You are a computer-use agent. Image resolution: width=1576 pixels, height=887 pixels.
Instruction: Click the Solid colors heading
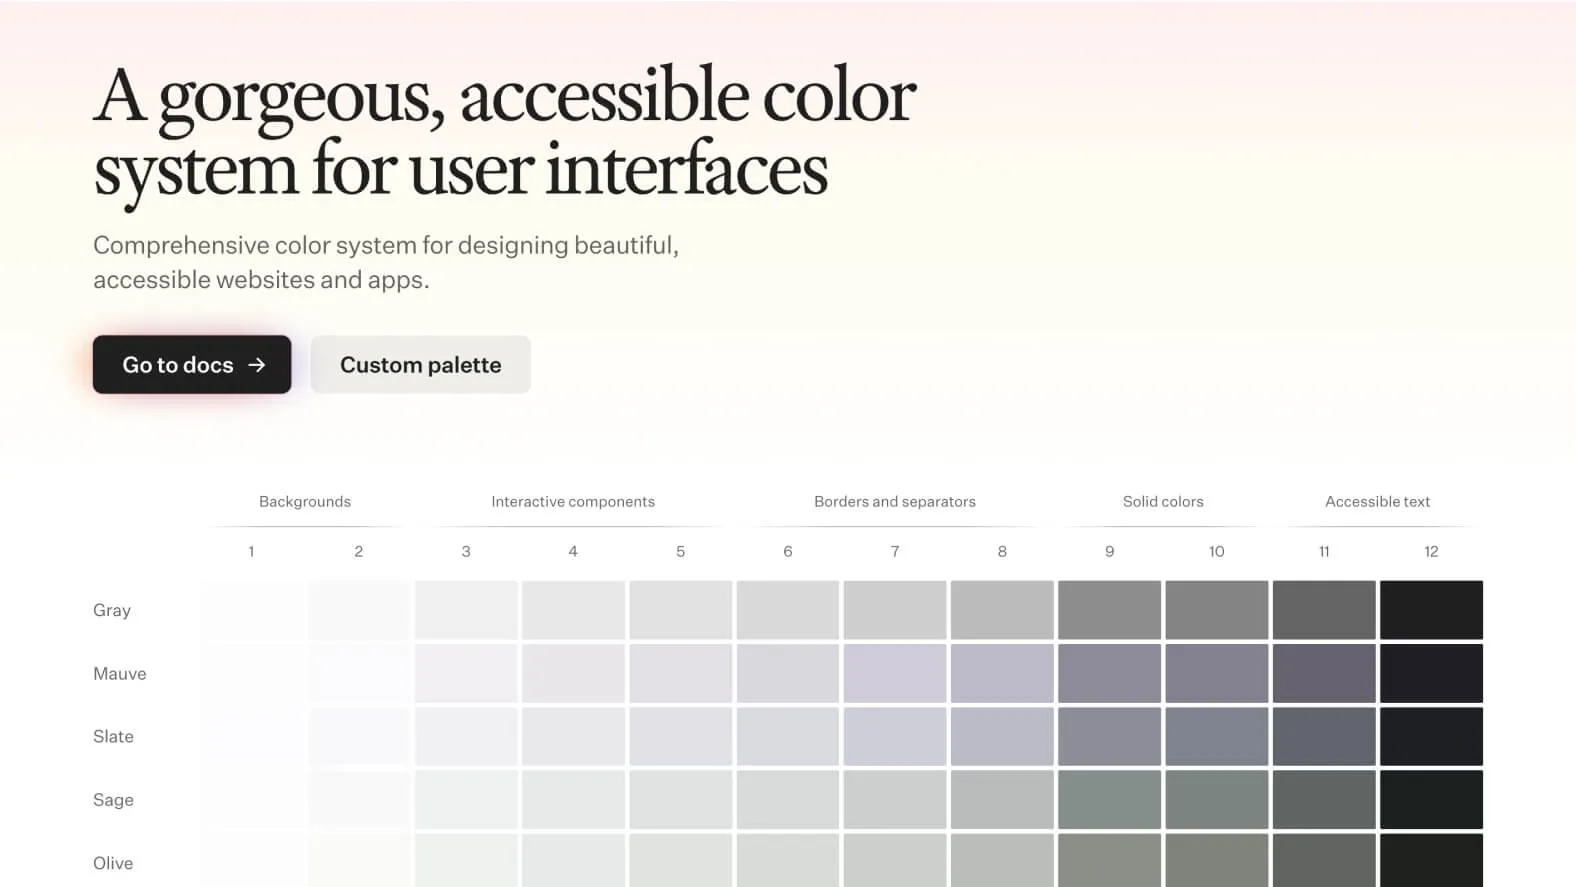[x=1163, y=501]
